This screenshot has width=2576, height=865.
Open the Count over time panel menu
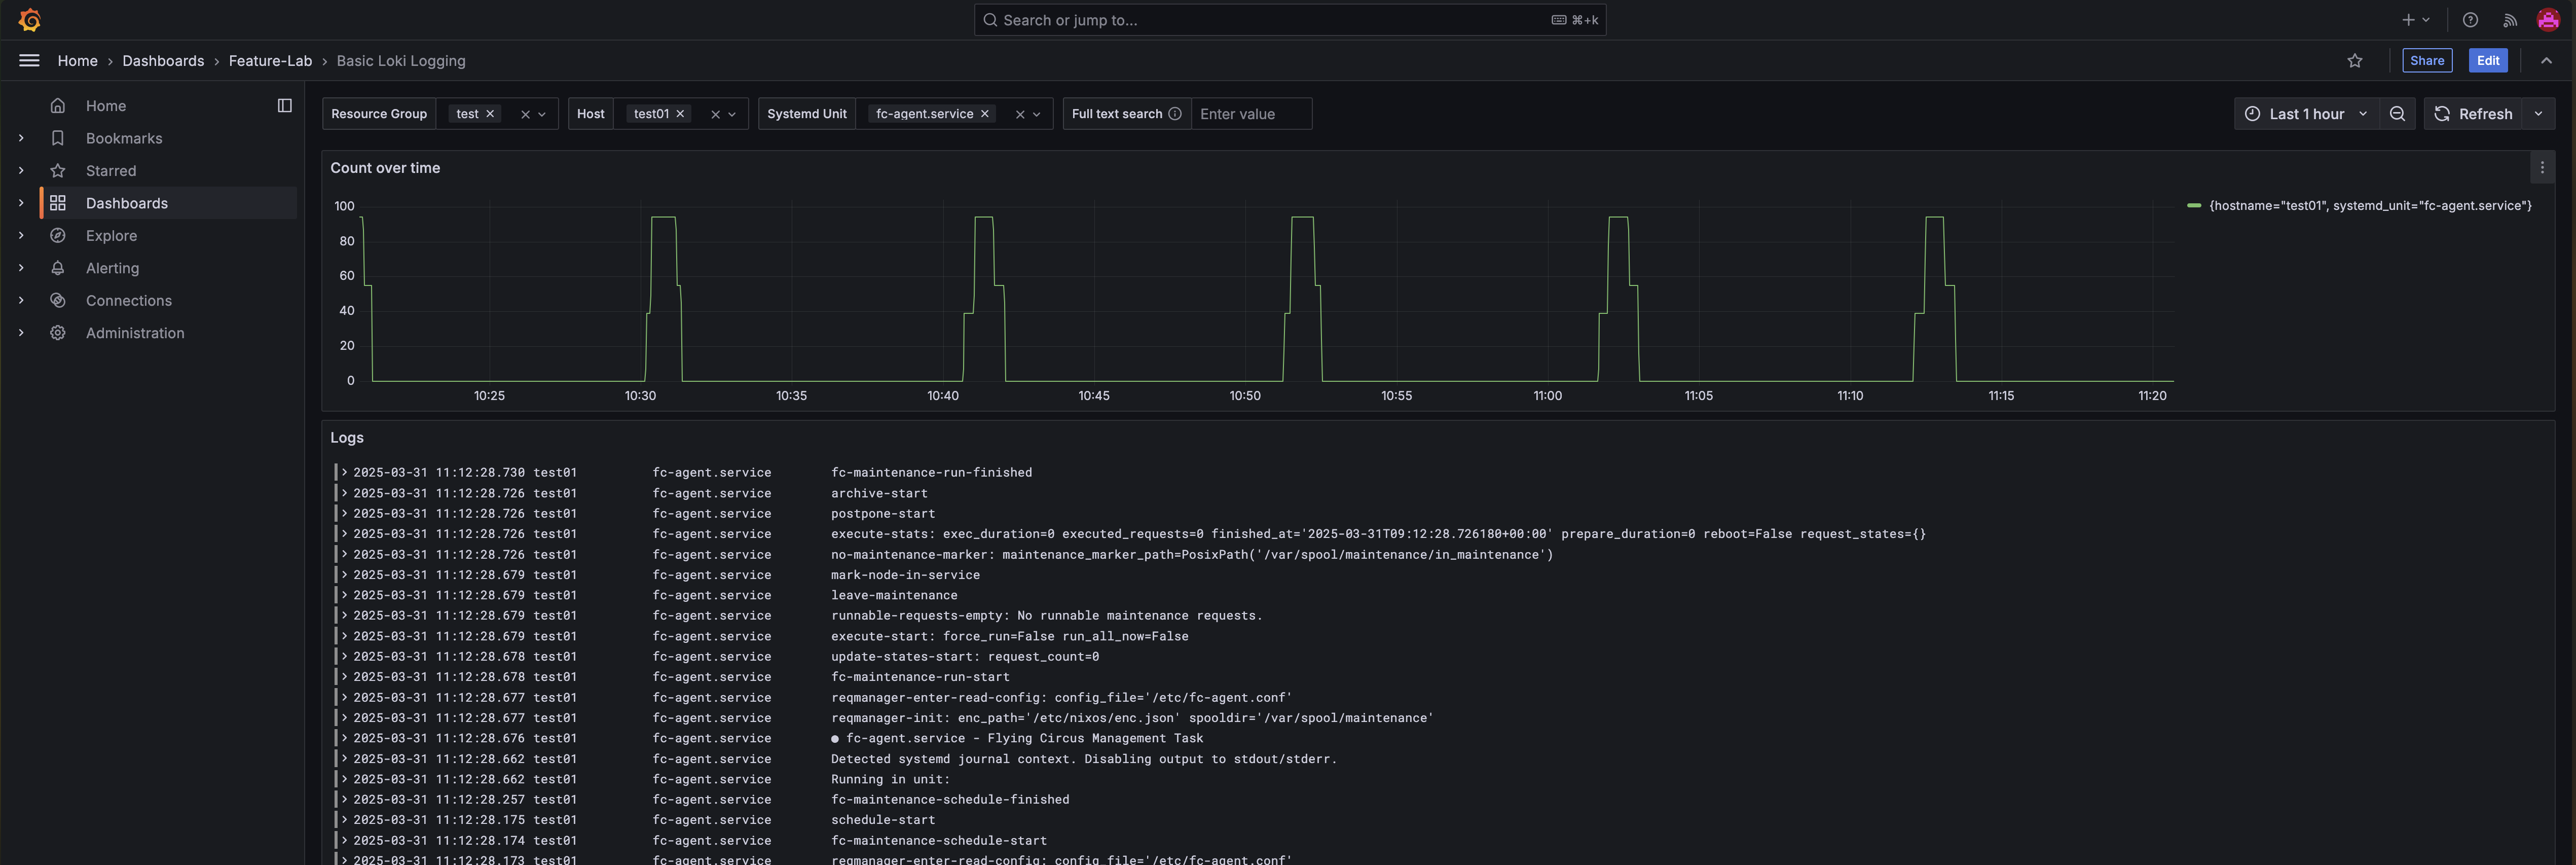tap(2541, 168)
